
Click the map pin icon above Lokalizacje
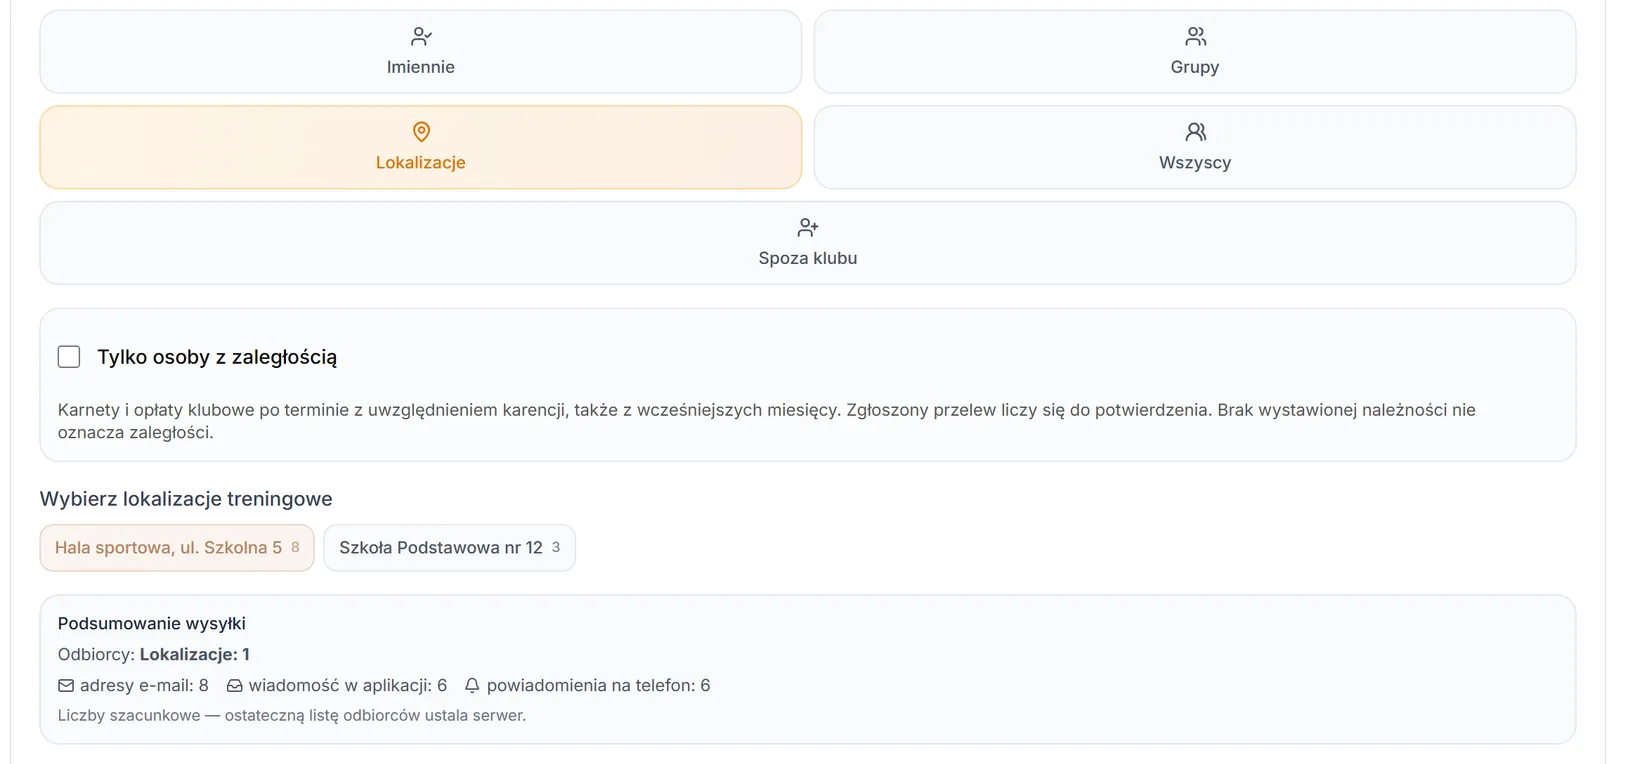click(421, 132)
